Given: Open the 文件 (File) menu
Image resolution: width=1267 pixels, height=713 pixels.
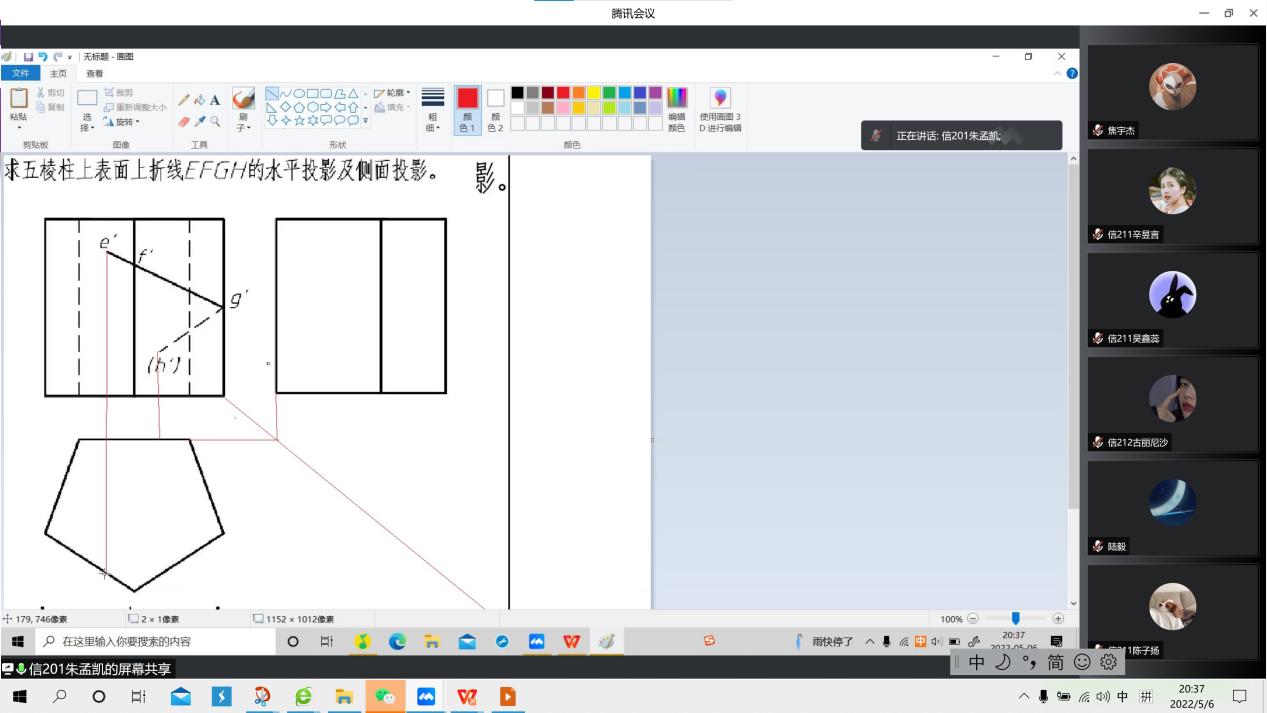Looking at the screenshot, I should click(x=20, y=73).
